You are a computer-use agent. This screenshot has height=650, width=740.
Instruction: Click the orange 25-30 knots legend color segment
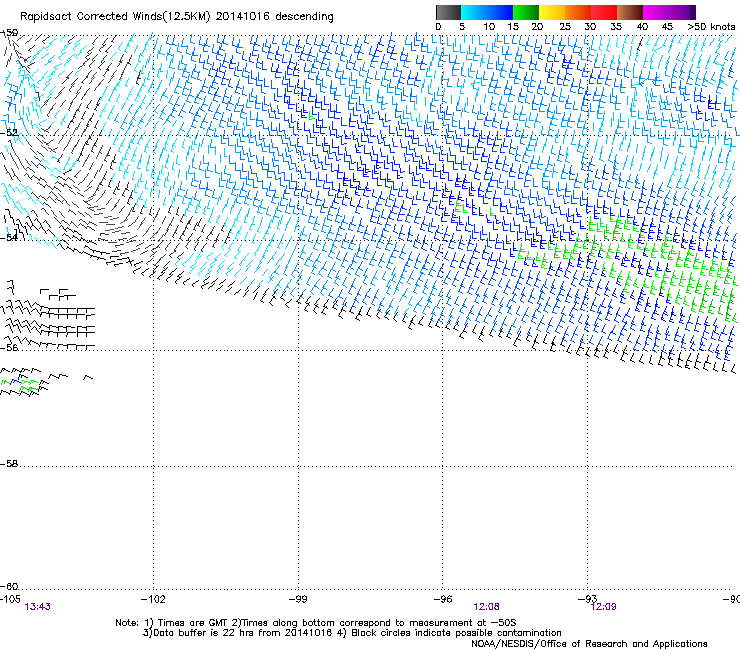pos(578,12)
